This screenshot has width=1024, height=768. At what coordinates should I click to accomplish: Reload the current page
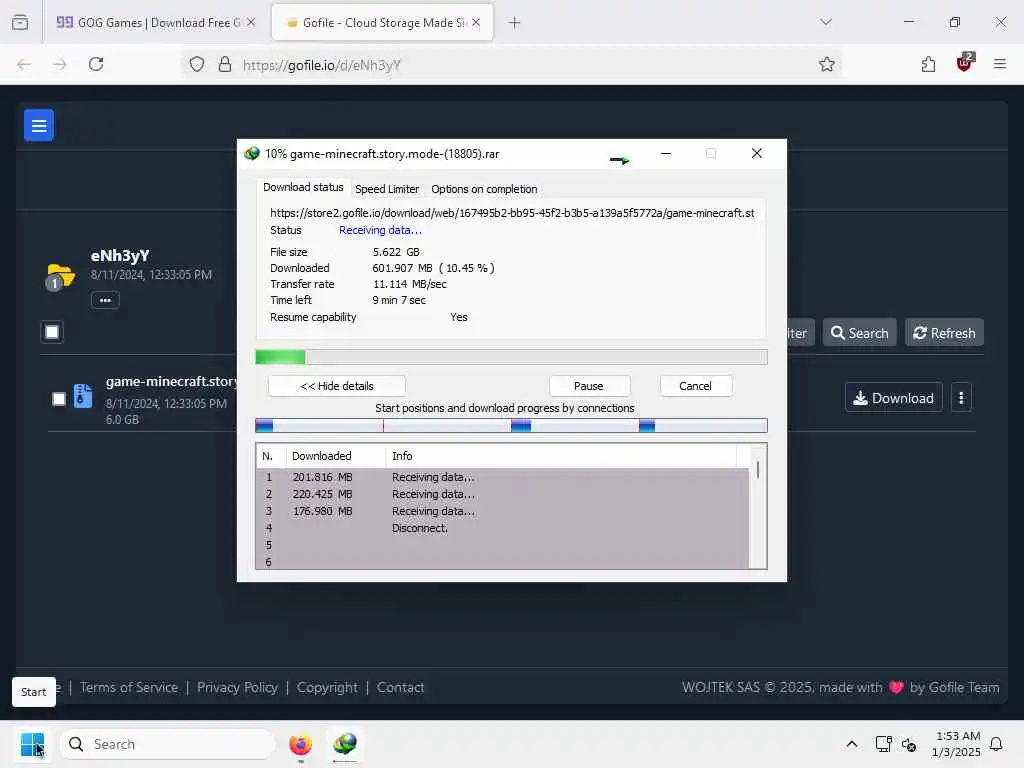[x=96, y=64]
